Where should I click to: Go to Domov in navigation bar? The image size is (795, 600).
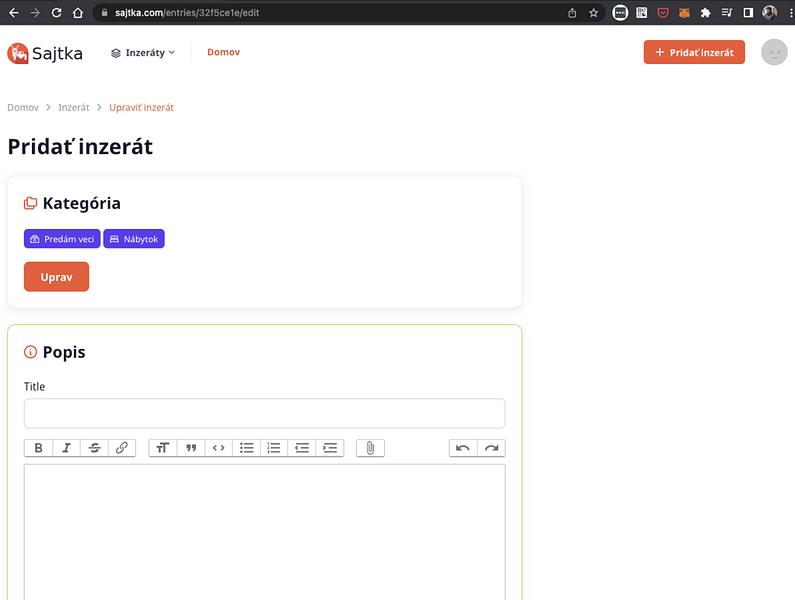click(x=223, y=52)
